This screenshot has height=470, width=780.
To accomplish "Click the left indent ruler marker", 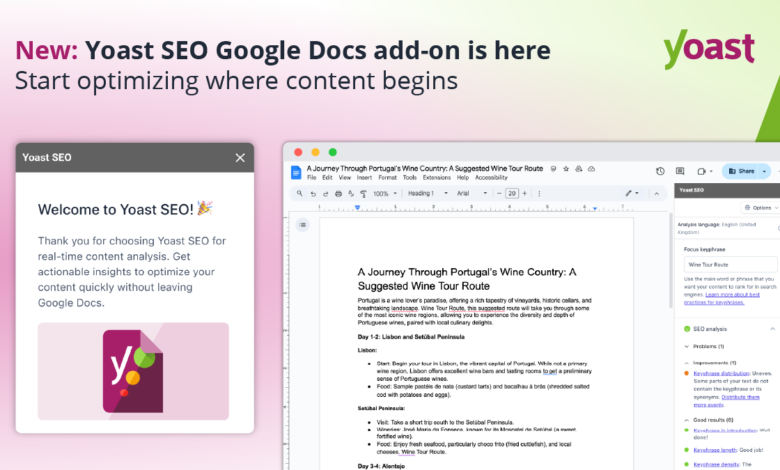I will pos(357,207).
